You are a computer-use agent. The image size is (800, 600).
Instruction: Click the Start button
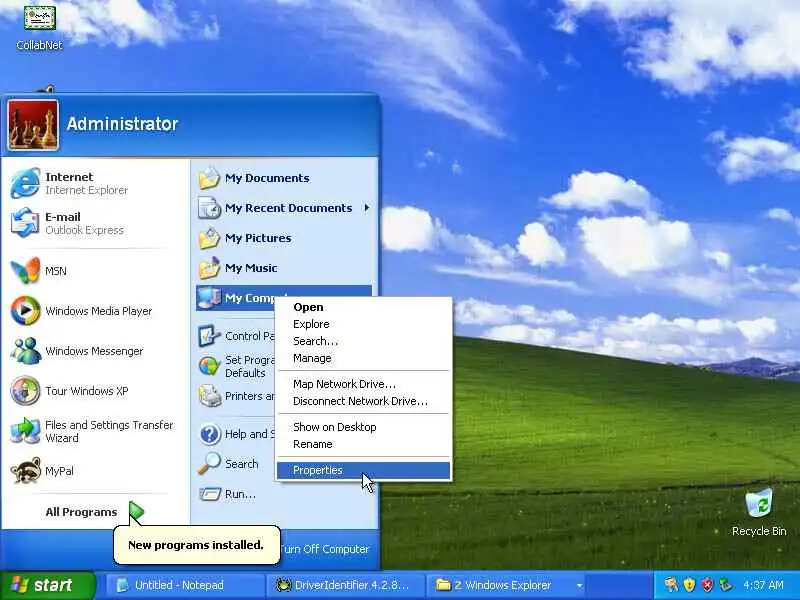pyautogui.click(x=48, y=585)
